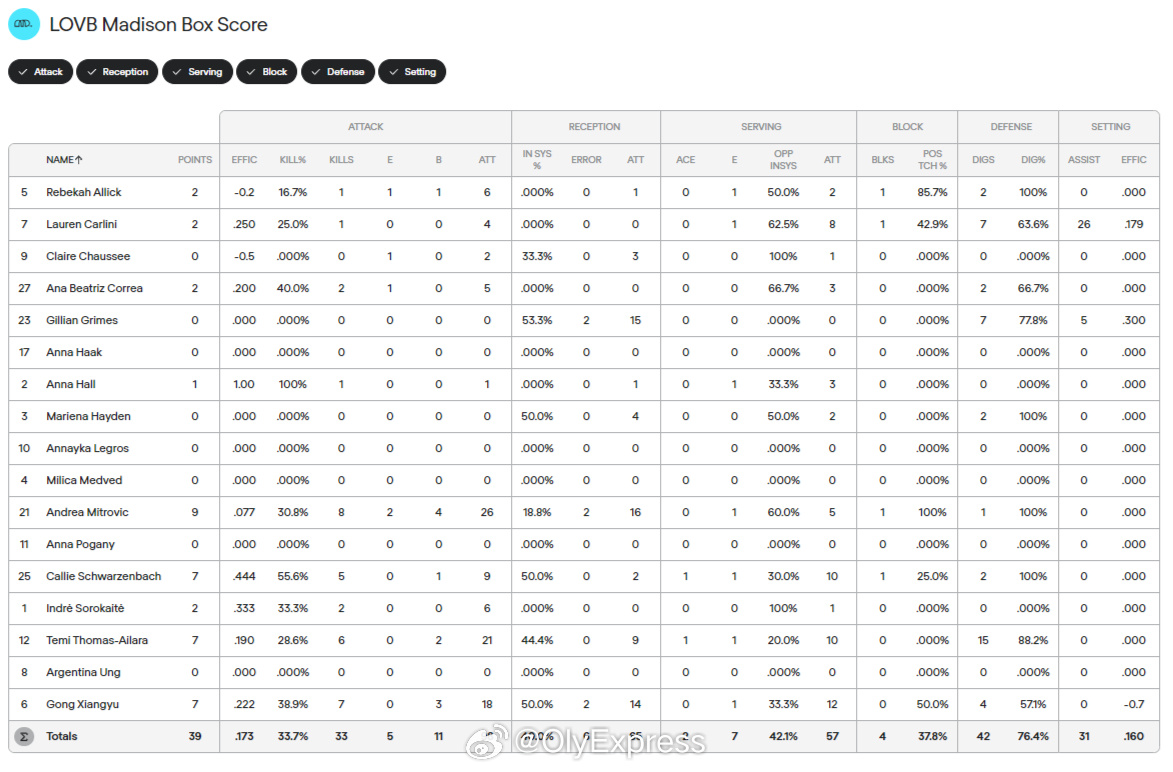Sort by the ASSIST column header
The image size is (1173, 772).
coord(1084,159)
